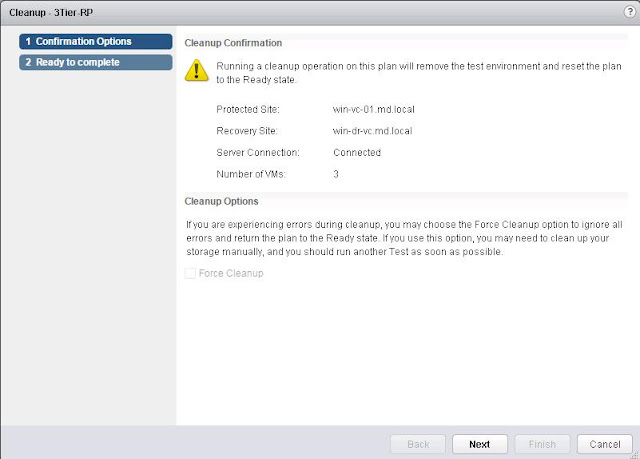Click the value 'win-vc-01.md.local'
The image size is (640, 459).
coord(373,109)
